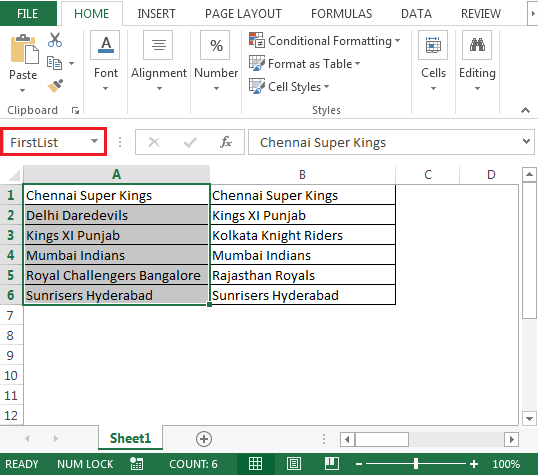Viewport: 538px width, 475px height.
Task: Switch to the DATA tab
Action: point(416,14)
